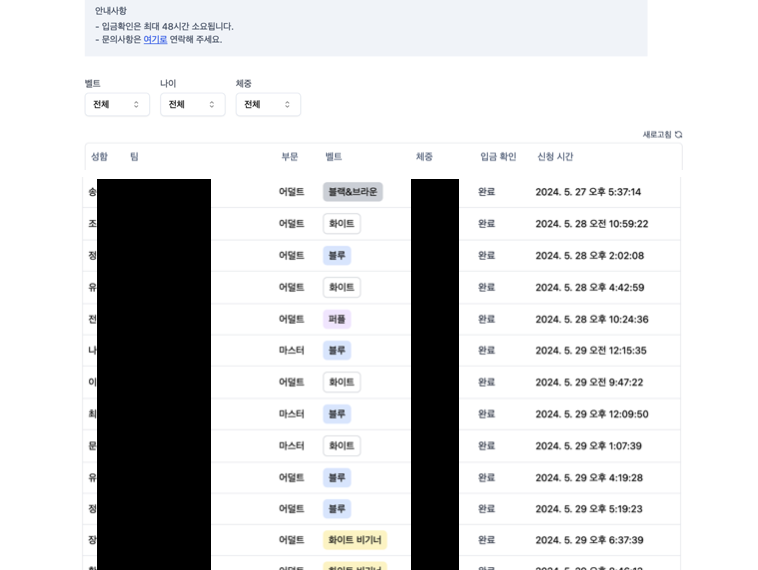Click 블루 badge in the 5:19:23 row
The width and height of the screenshot is (758, 570).
tap(337, 509)
